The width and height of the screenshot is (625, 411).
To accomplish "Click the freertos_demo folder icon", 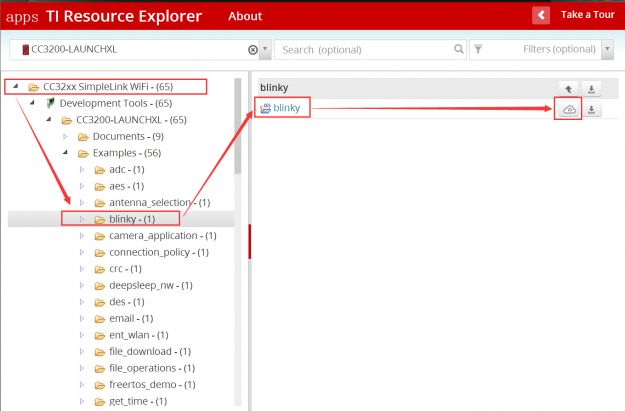I will coord(100,385).
